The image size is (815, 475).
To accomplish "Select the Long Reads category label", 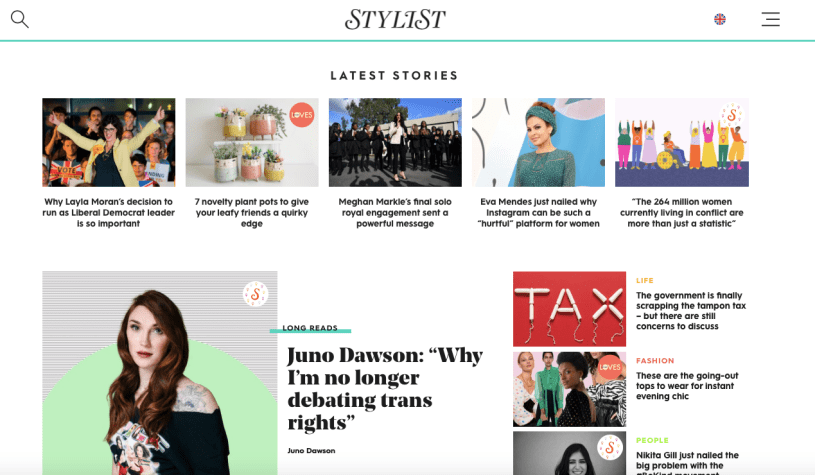I will (310, 328).
